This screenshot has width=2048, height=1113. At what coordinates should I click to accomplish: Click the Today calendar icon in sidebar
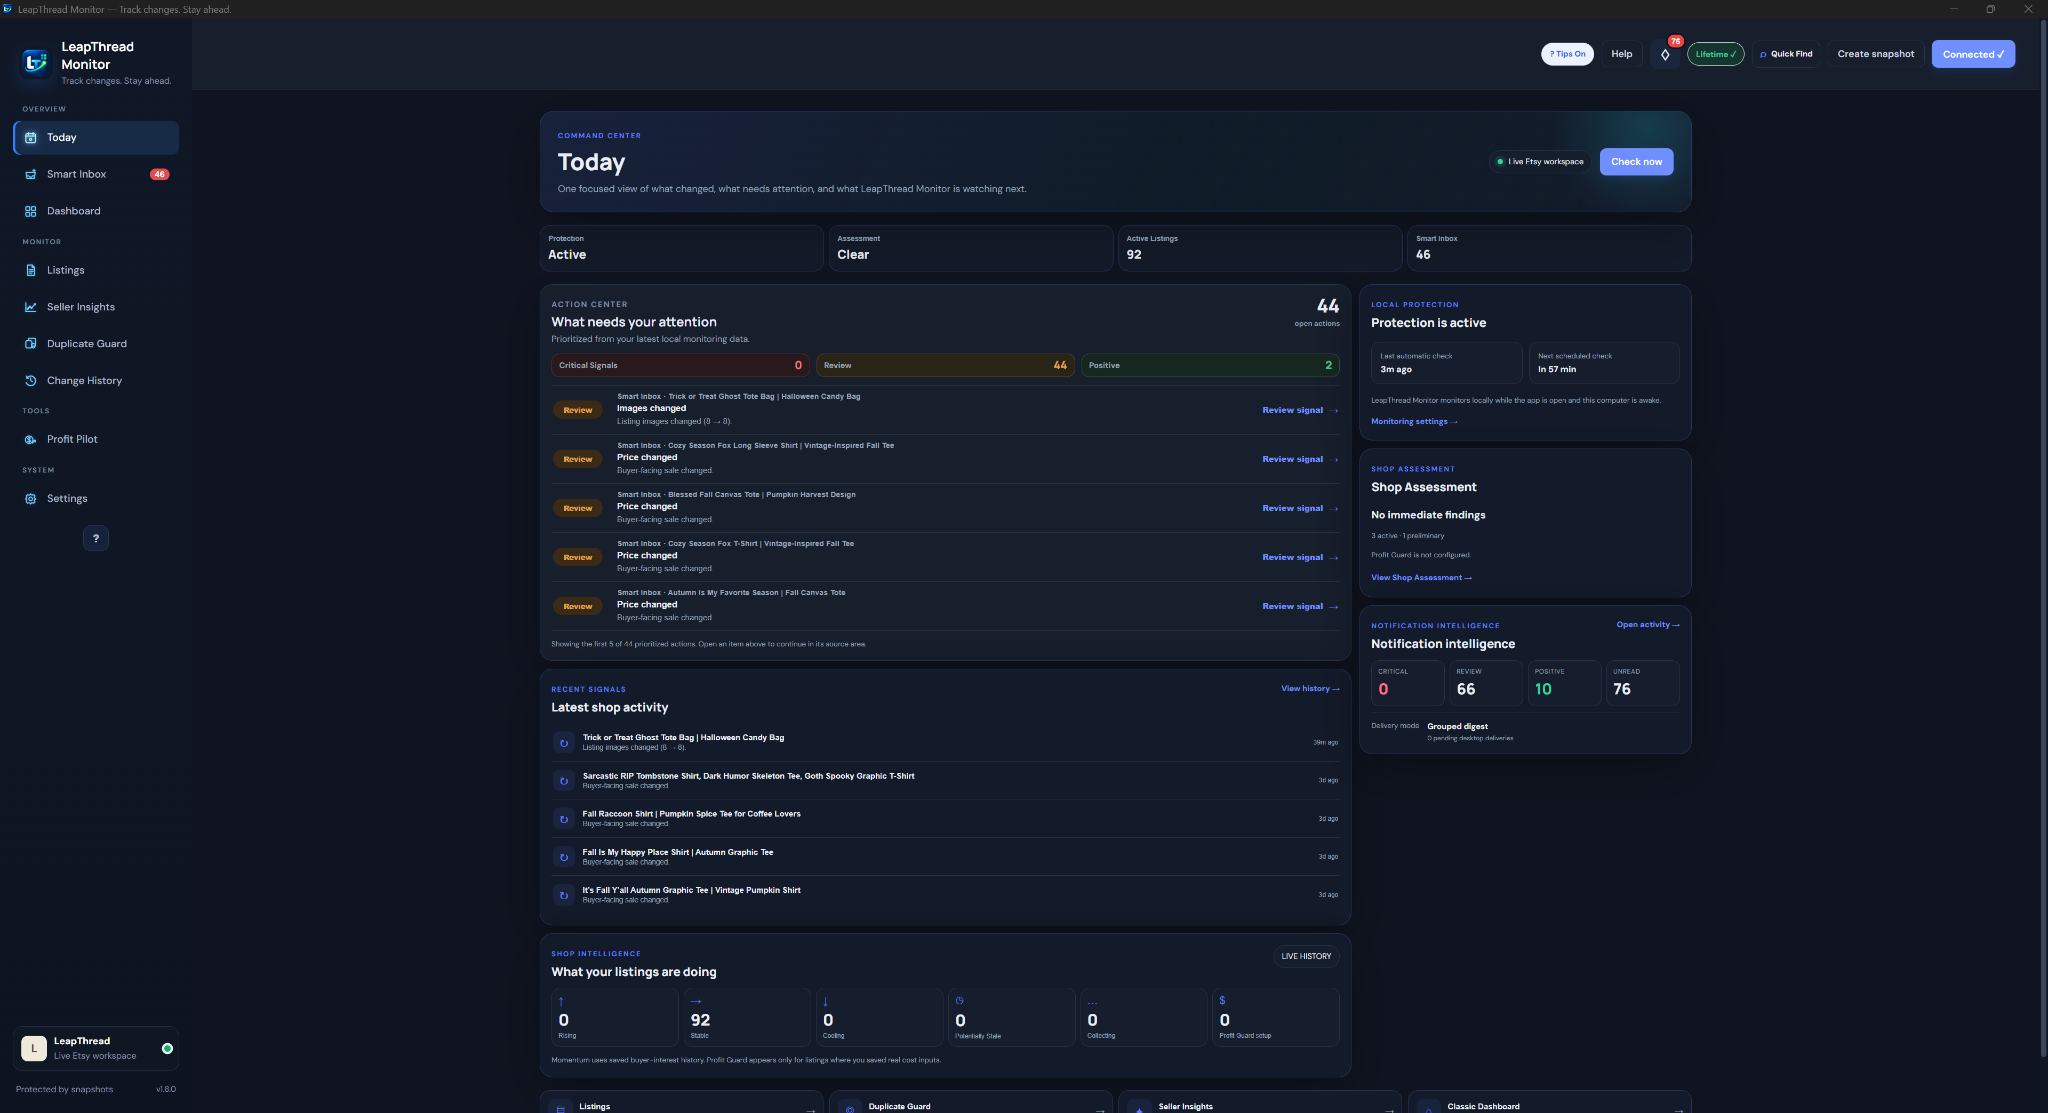pos(30,138)
